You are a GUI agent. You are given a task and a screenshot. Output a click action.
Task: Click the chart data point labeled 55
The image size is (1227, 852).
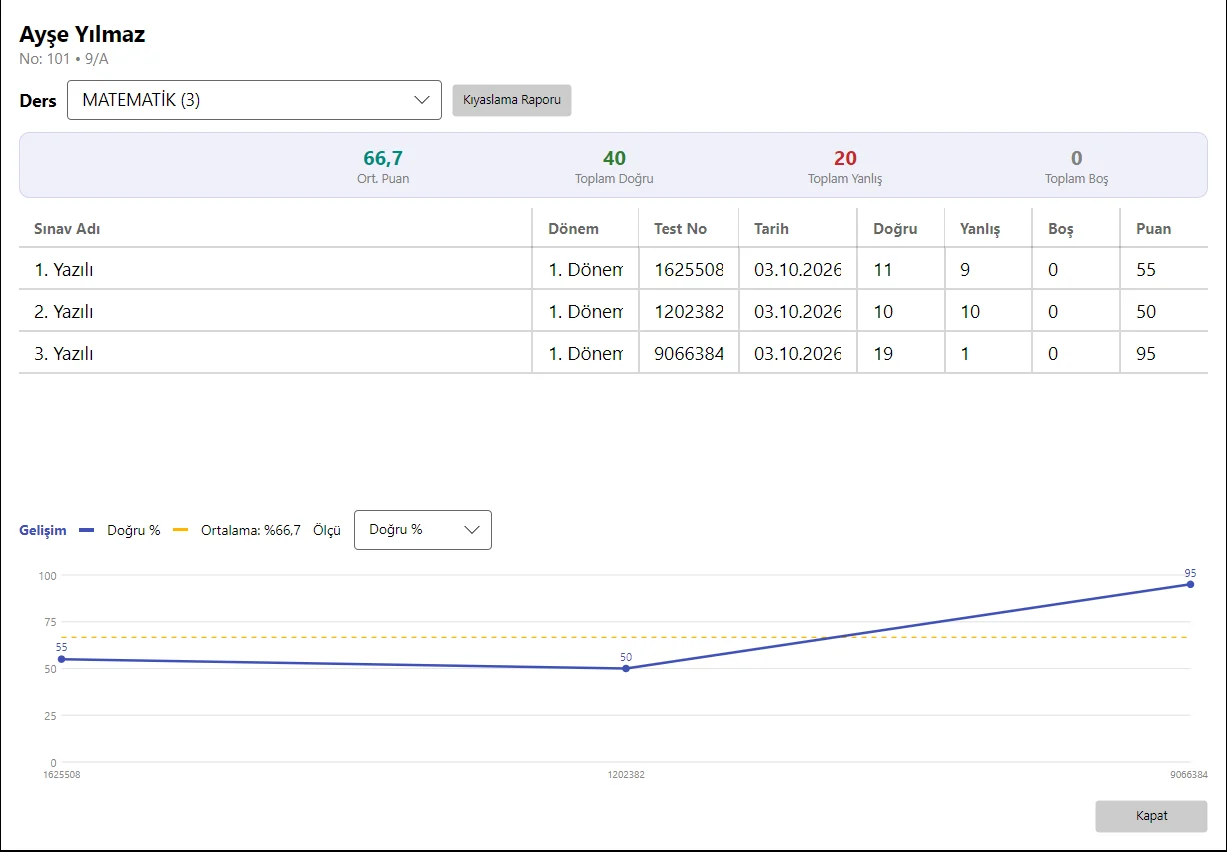click(x=62, y=659)
